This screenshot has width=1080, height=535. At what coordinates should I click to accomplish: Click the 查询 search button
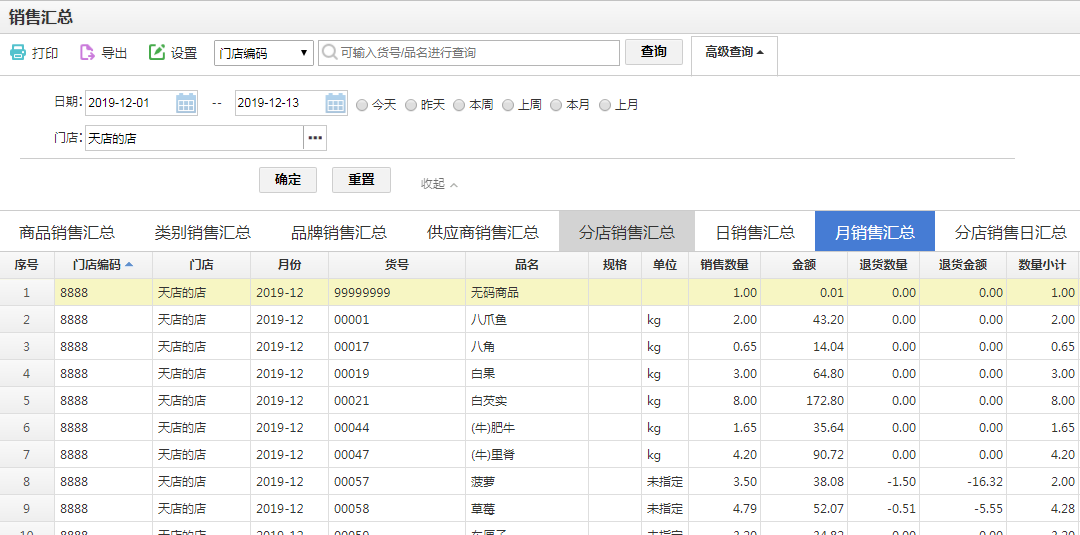654,52
